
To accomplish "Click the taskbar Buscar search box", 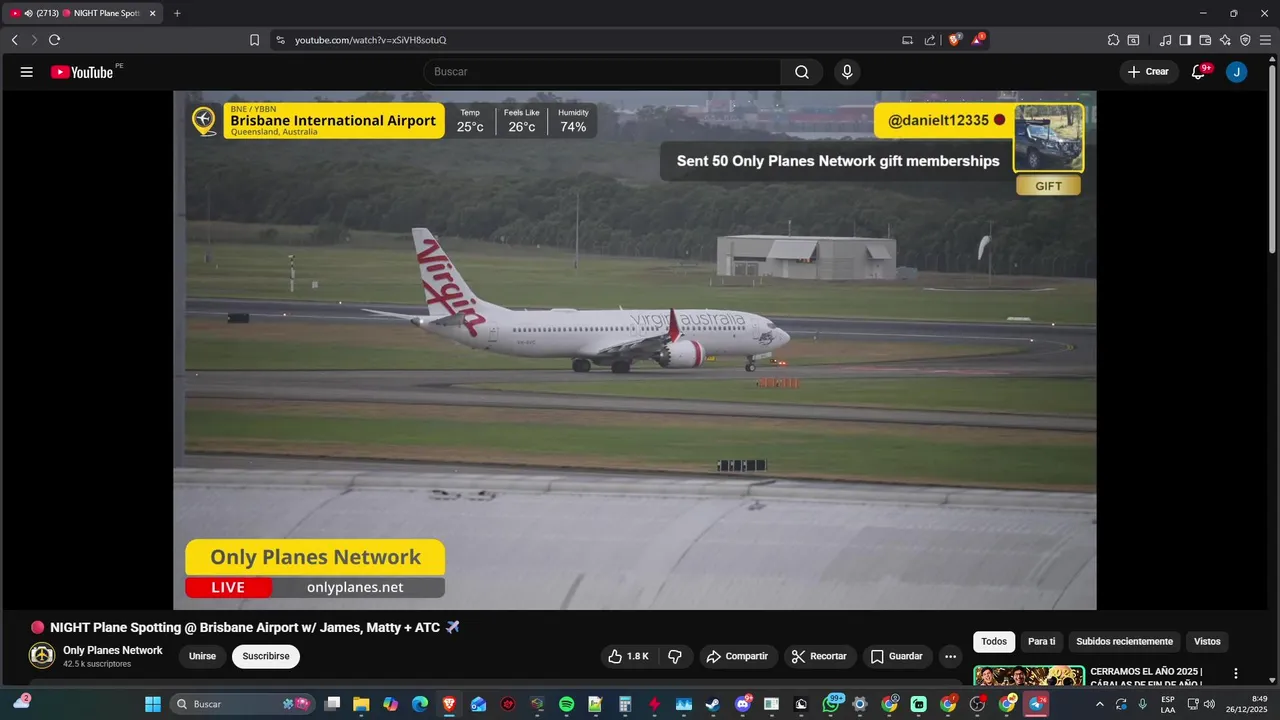I will pyautogui.click(x=241, y=704).
